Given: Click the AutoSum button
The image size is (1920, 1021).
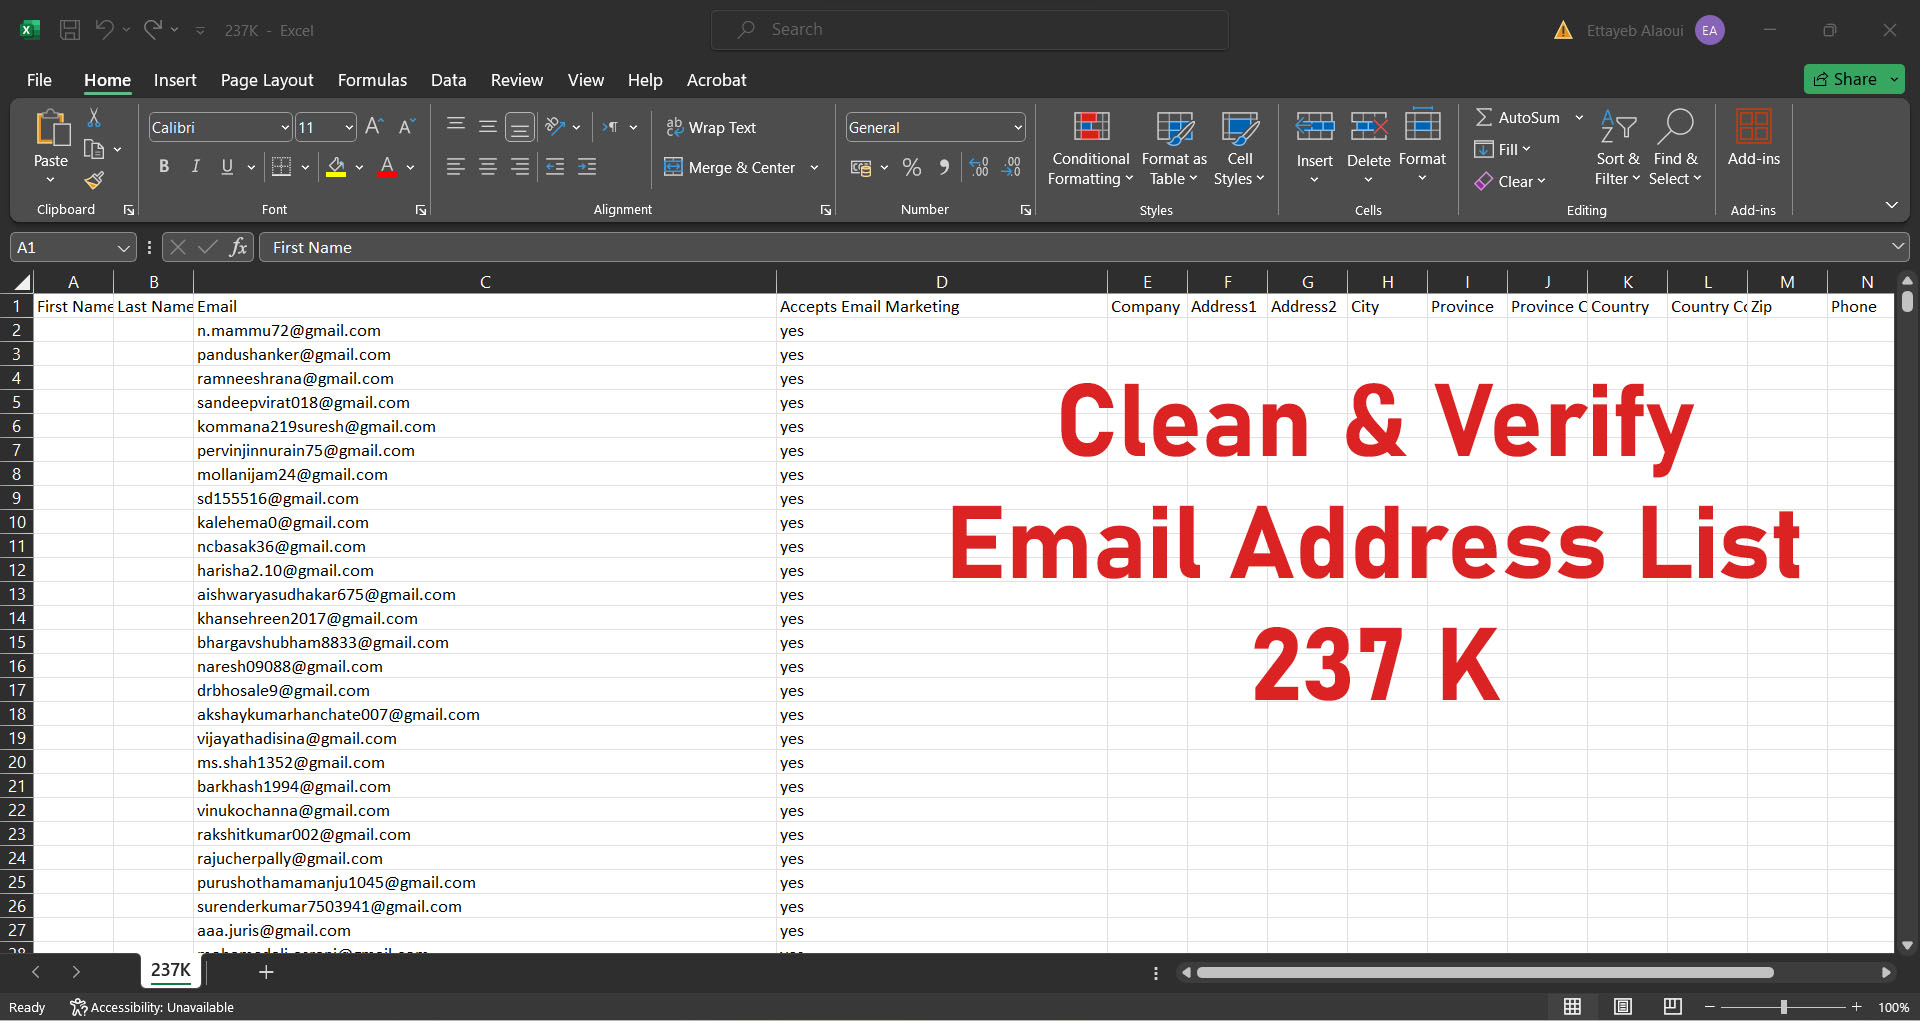Looking at the screenshot, I should tap(1517, 118).
